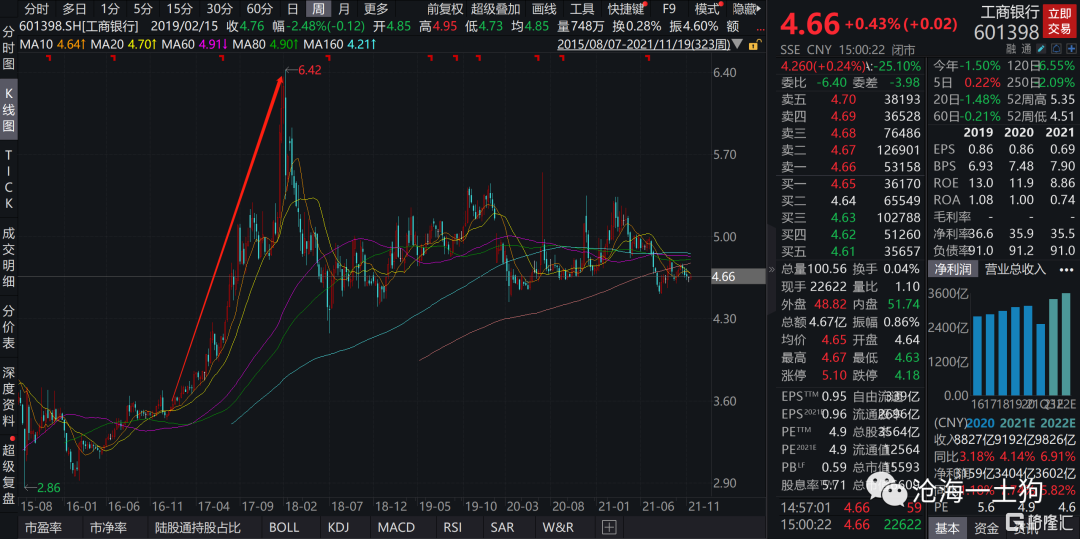
Task: Switch chart to 周 weekly period
Action: [318, 8]
